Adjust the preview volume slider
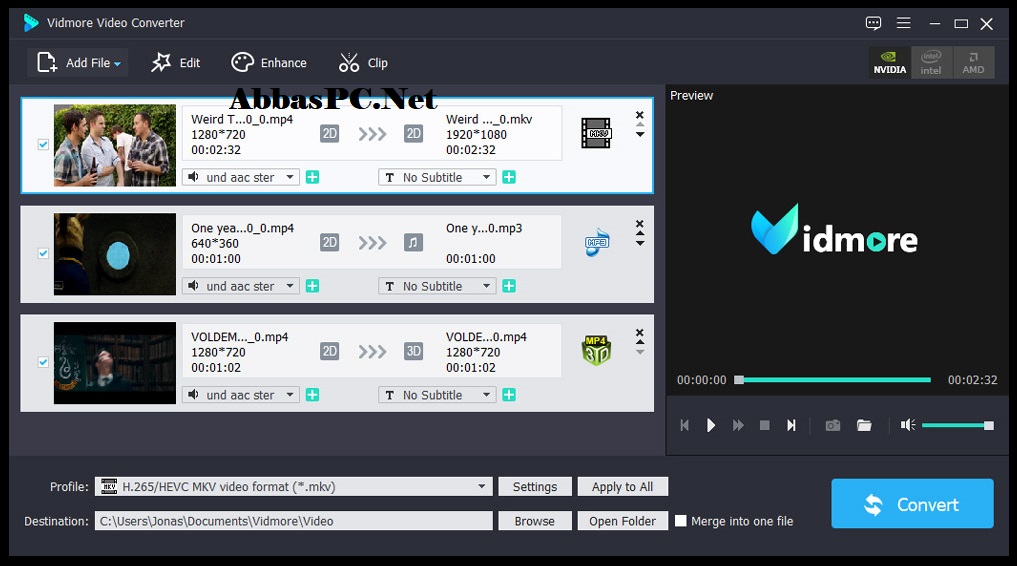 click(x=955, y=425)
